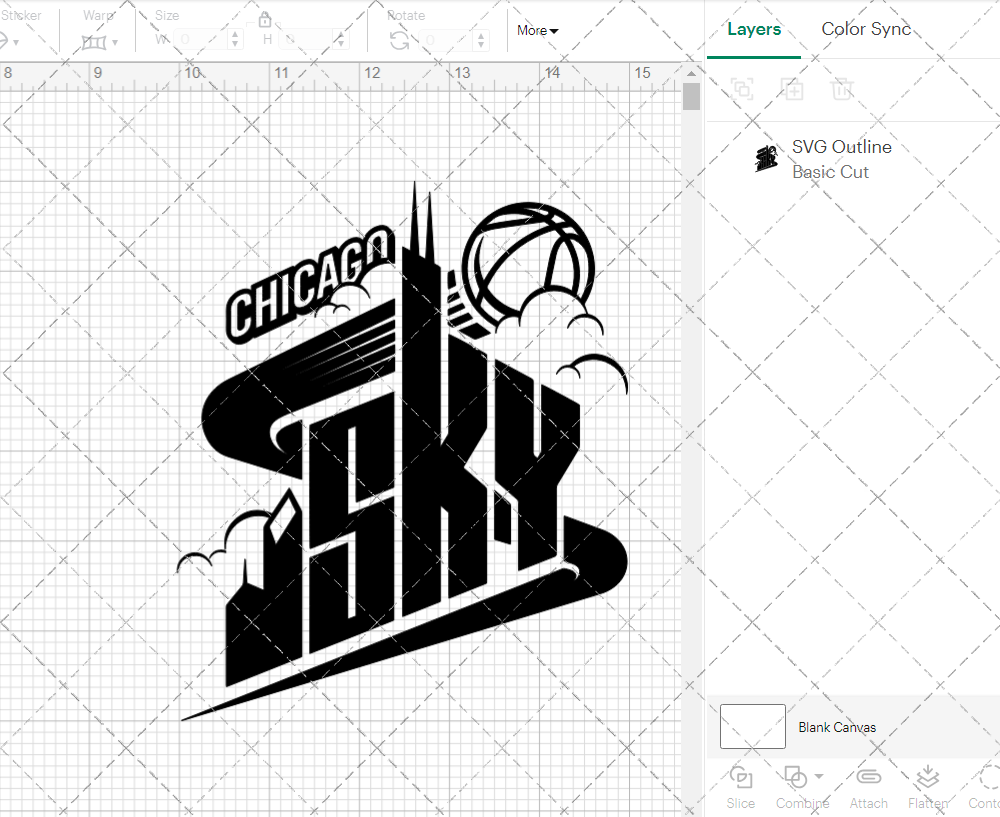
Task: Click the delete trash icon in Layers panel
Action: (x=843, y=89)
